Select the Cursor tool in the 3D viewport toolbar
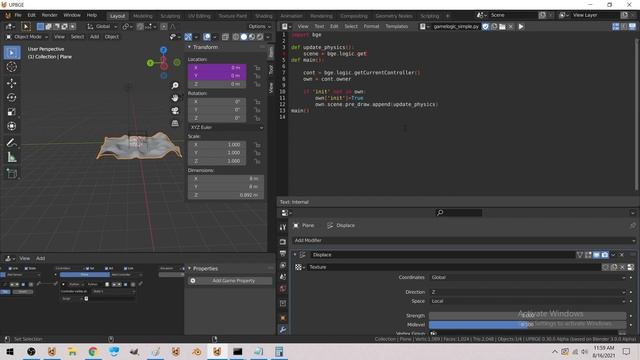The width and height of the screenshot is (640, 360). [11, 67]
